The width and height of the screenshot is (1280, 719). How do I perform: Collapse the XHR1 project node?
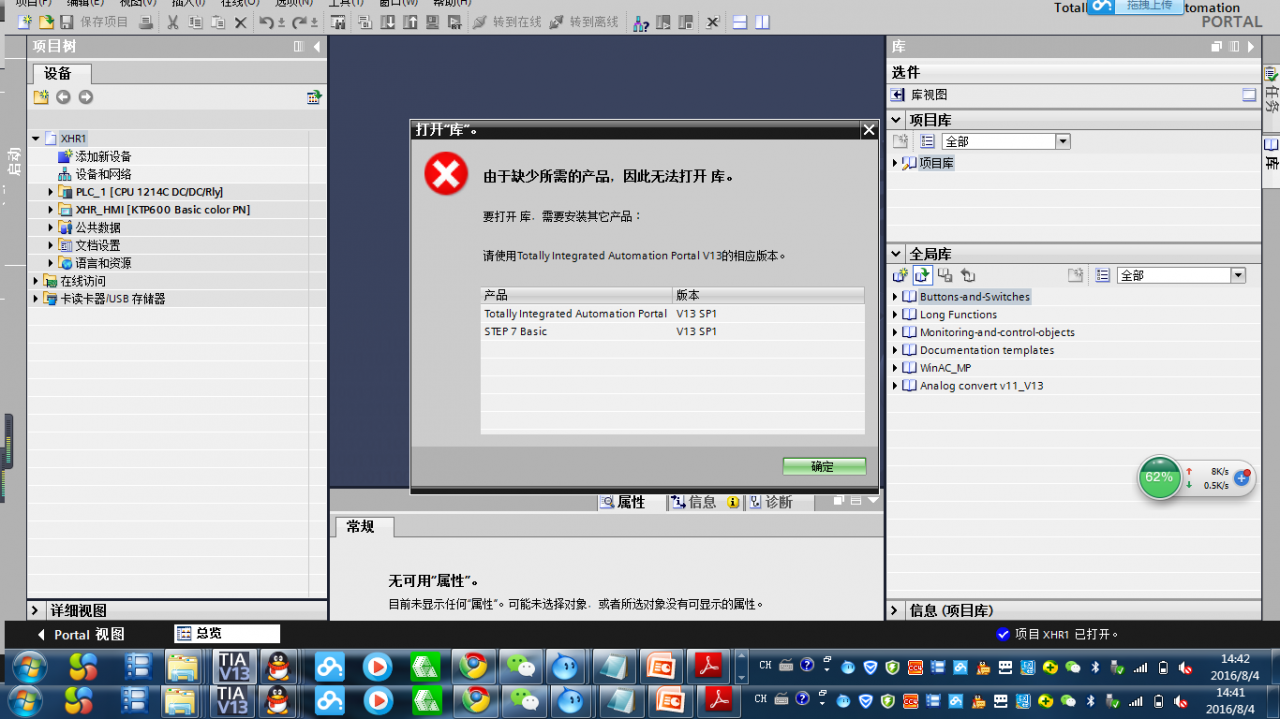[36, 139]
